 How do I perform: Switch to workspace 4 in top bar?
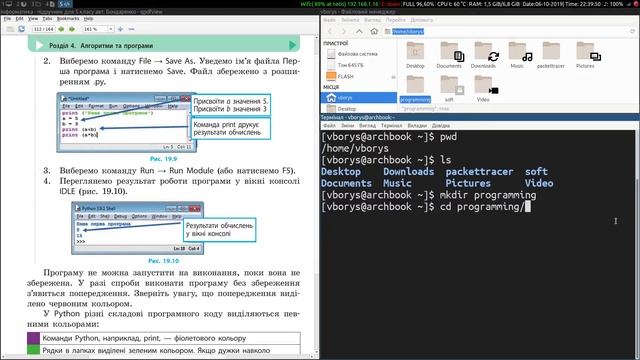point(51,4)
